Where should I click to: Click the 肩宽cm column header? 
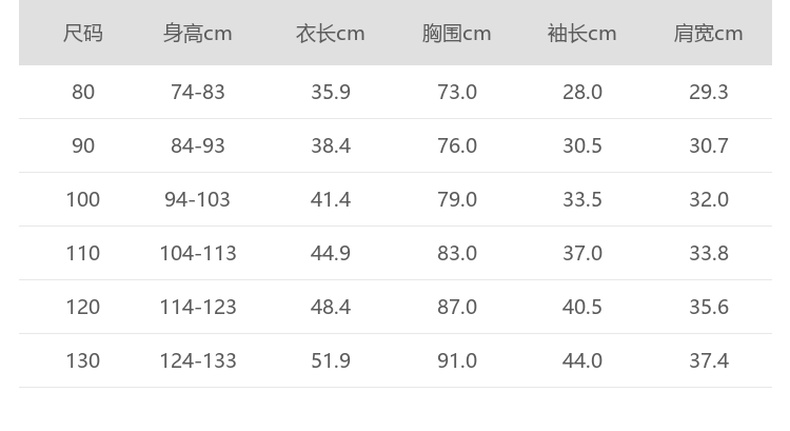[708, 34]
